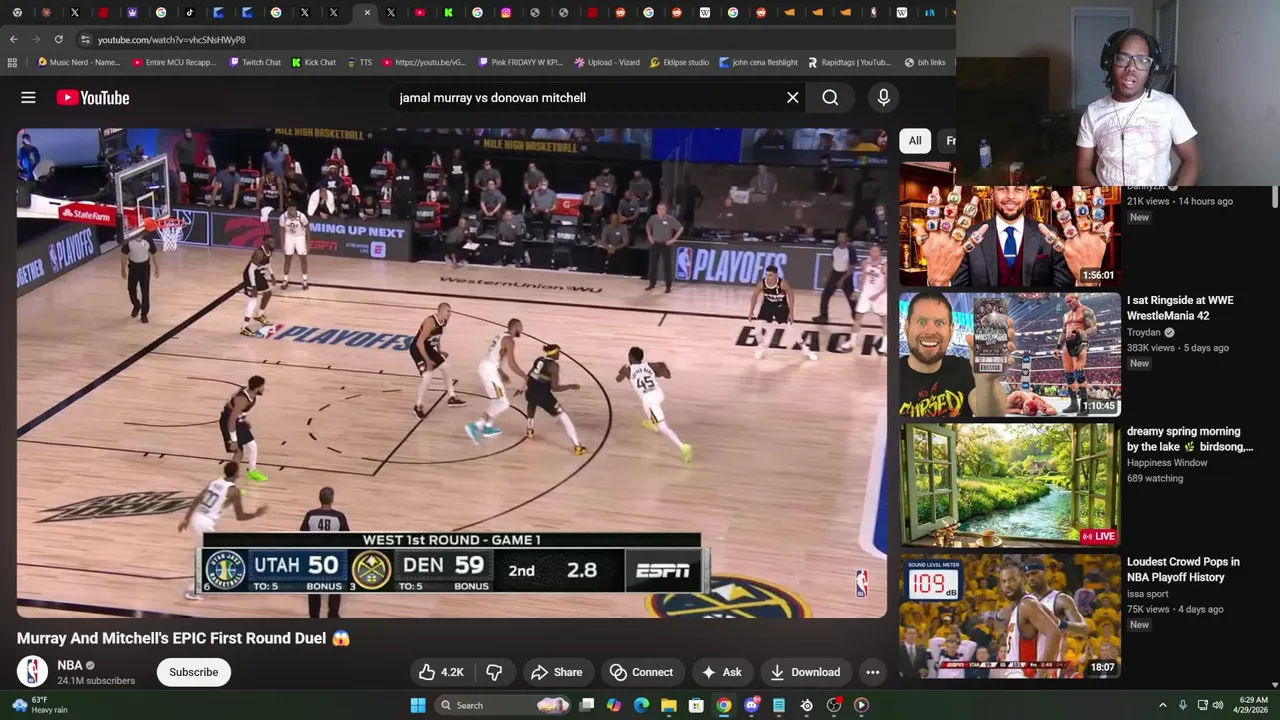
Task: Open Discord from taskbar
Action: tap(751, 705)
